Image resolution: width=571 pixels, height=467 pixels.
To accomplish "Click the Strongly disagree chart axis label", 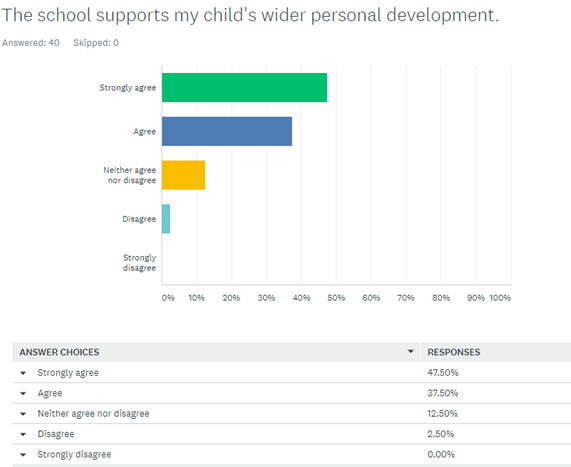I will (139, 263).
